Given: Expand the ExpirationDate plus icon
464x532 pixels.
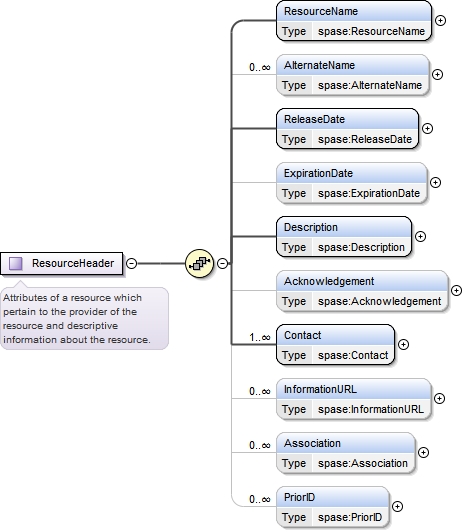Looking at the screenshot, I should click(x=436, y=183).
